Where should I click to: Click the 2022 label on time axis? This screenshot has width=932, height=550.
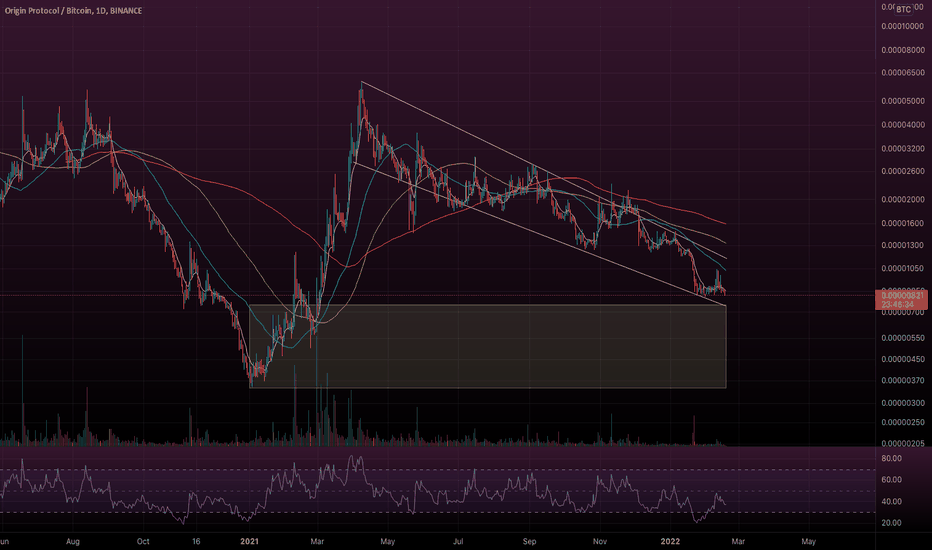(x=670, y=542)
